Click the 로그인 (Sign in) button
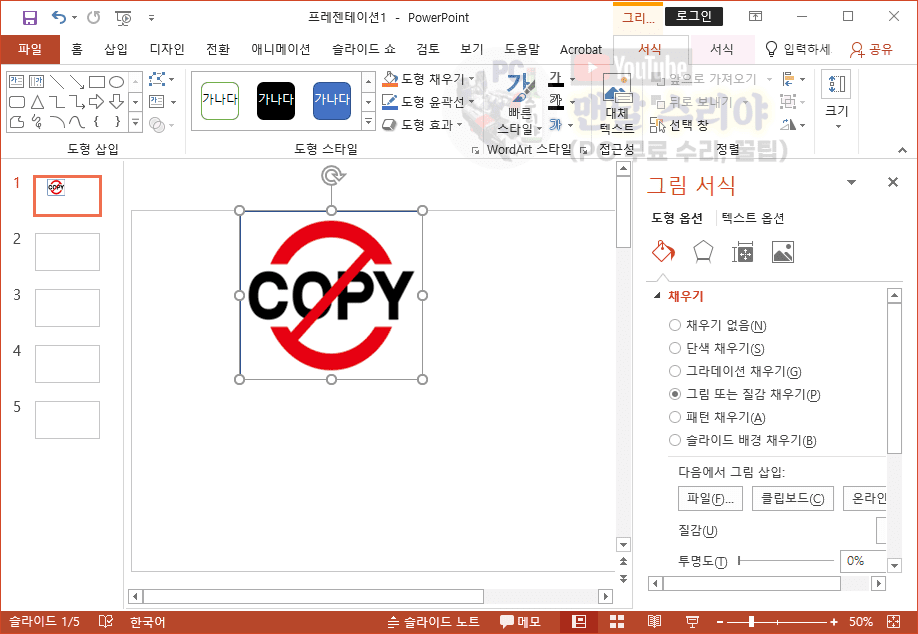Image resolution: width=918 pixels, height=634 pixels. [x=694, y=16]
